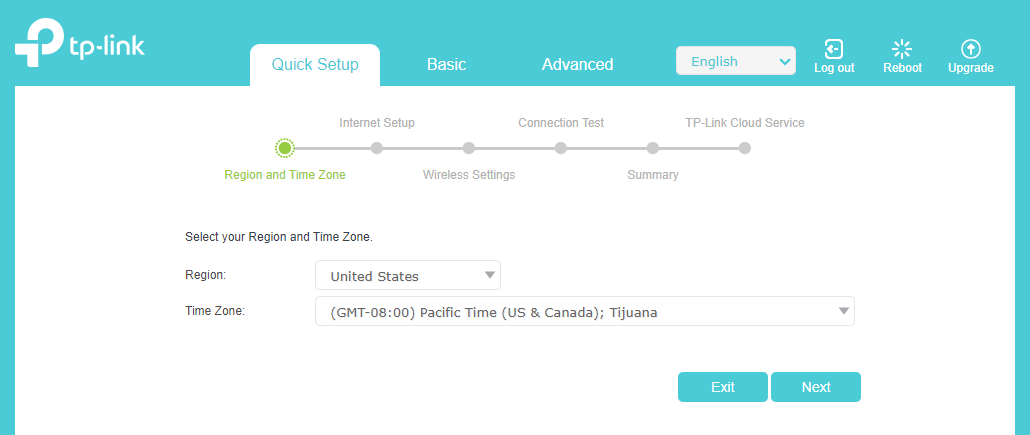Click the Wireless Settings step label
Image resolution: width=1030 pixels, height=435 pixels.
(469, 175)
